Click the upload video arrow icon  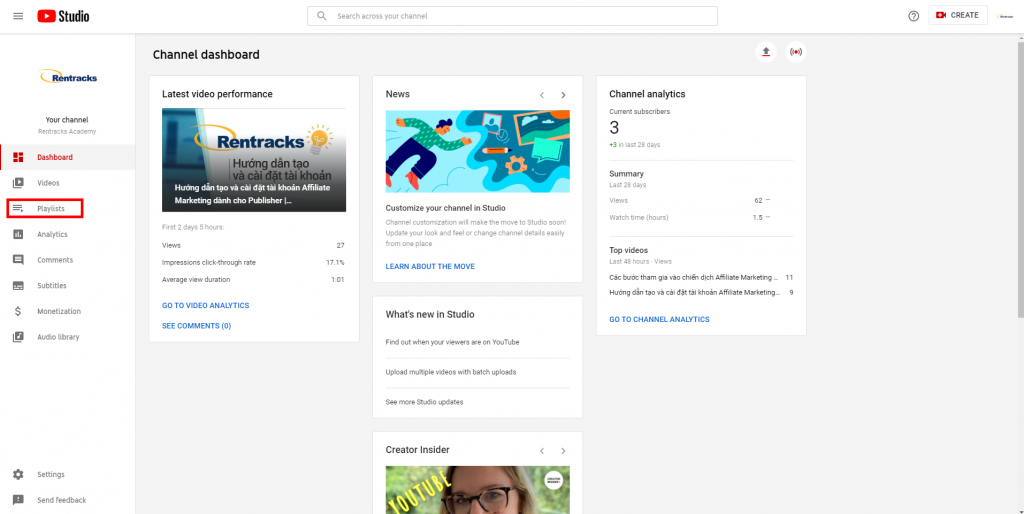pos(766,52)
